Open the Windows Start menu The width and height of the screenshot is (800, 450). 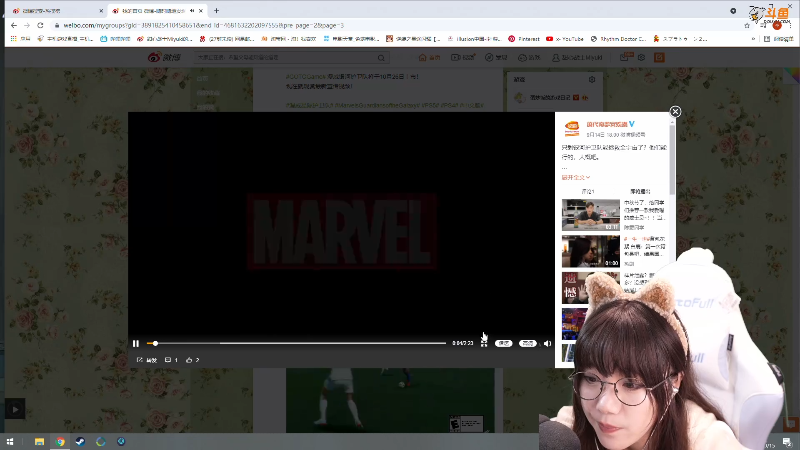(x=10, y=442)
